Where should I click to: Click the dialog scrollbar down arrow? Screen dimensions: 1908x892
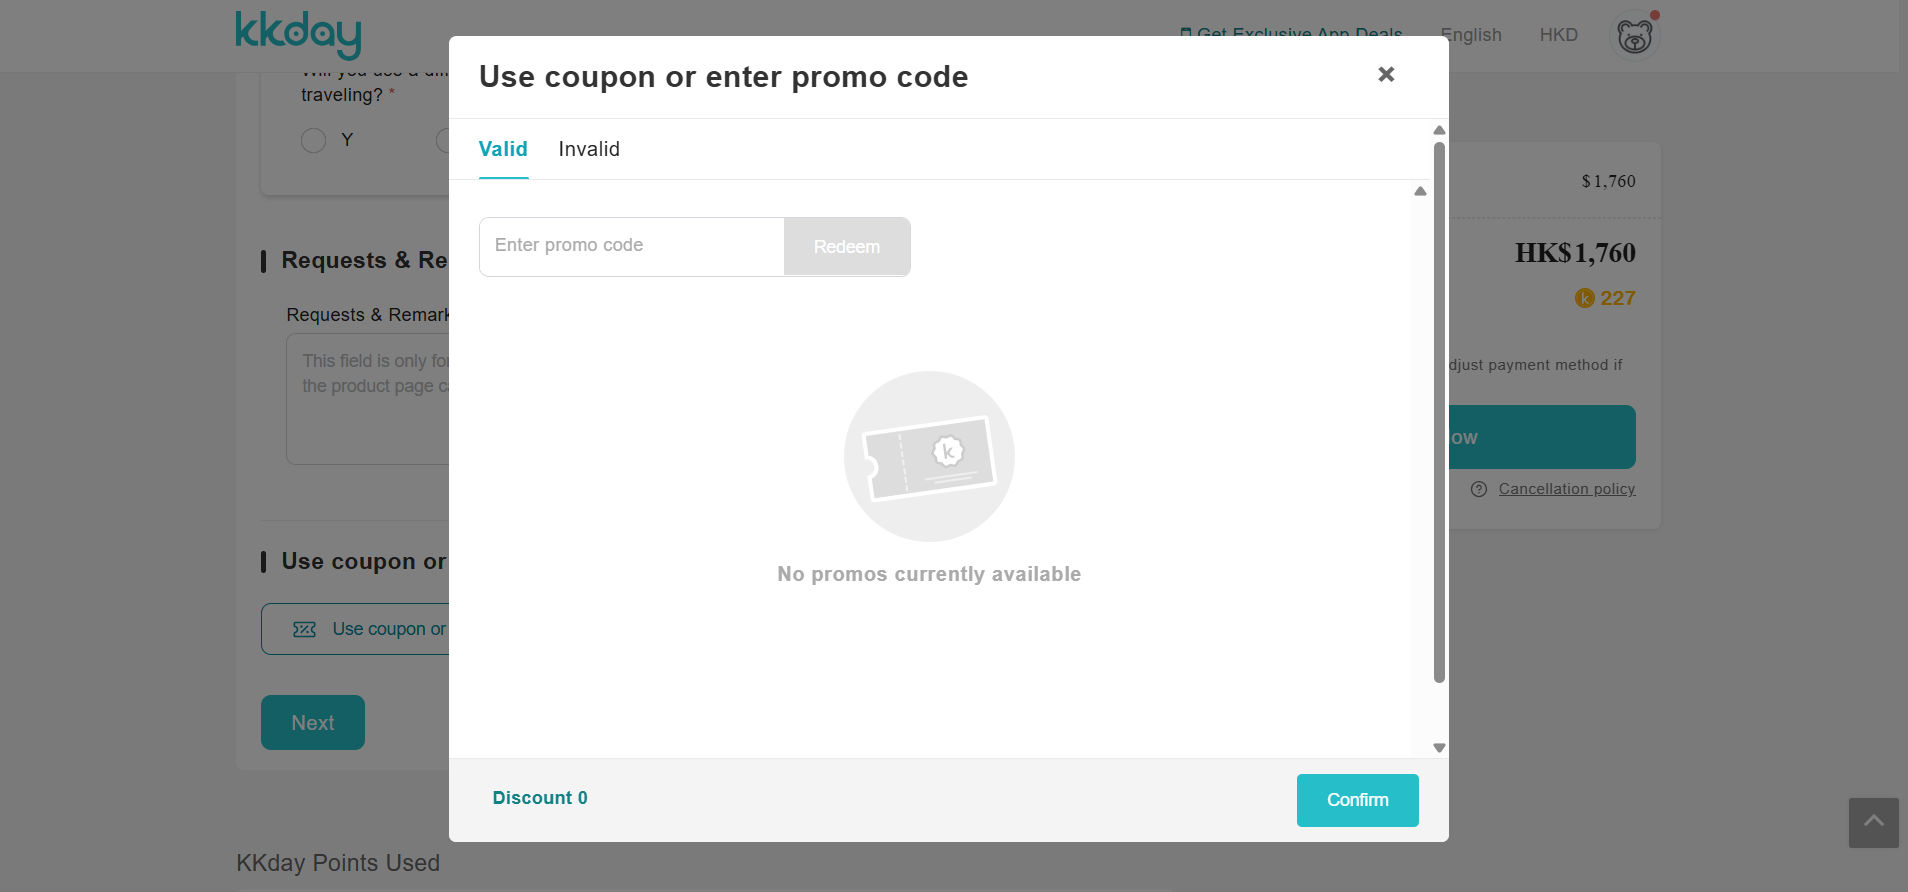coord(1439,748)
